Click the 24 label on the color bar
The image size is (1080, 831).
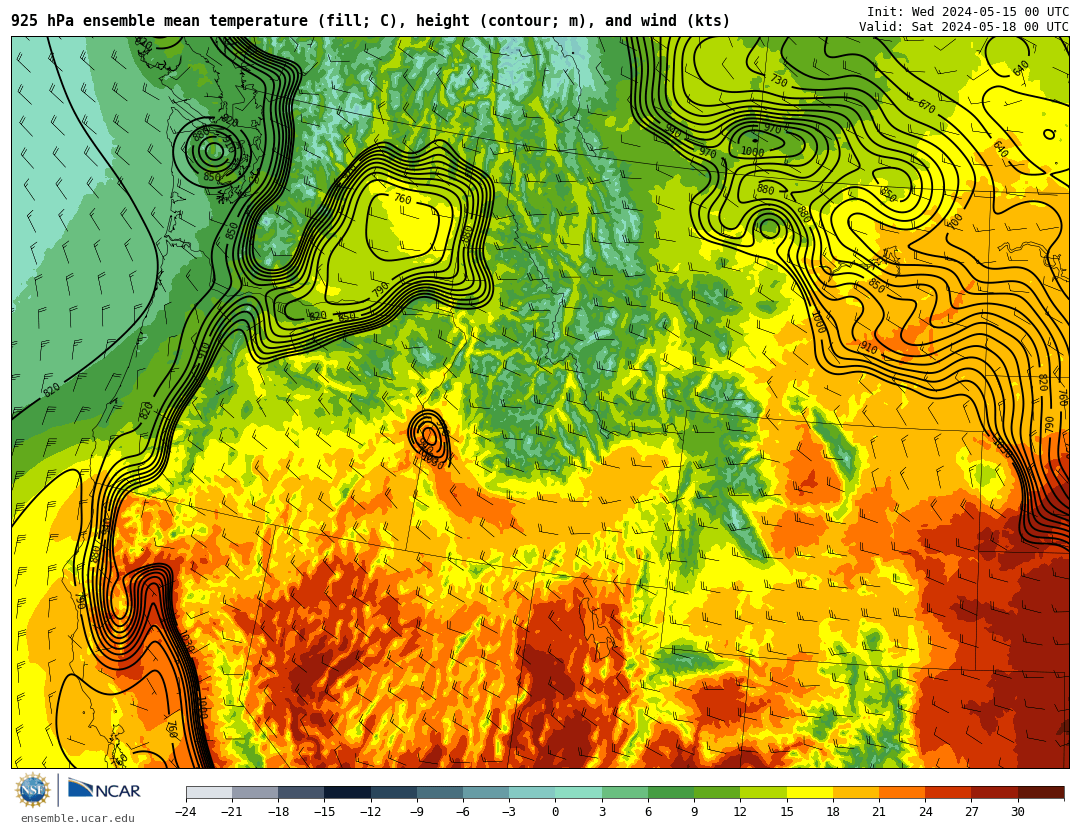click(925, 812)
